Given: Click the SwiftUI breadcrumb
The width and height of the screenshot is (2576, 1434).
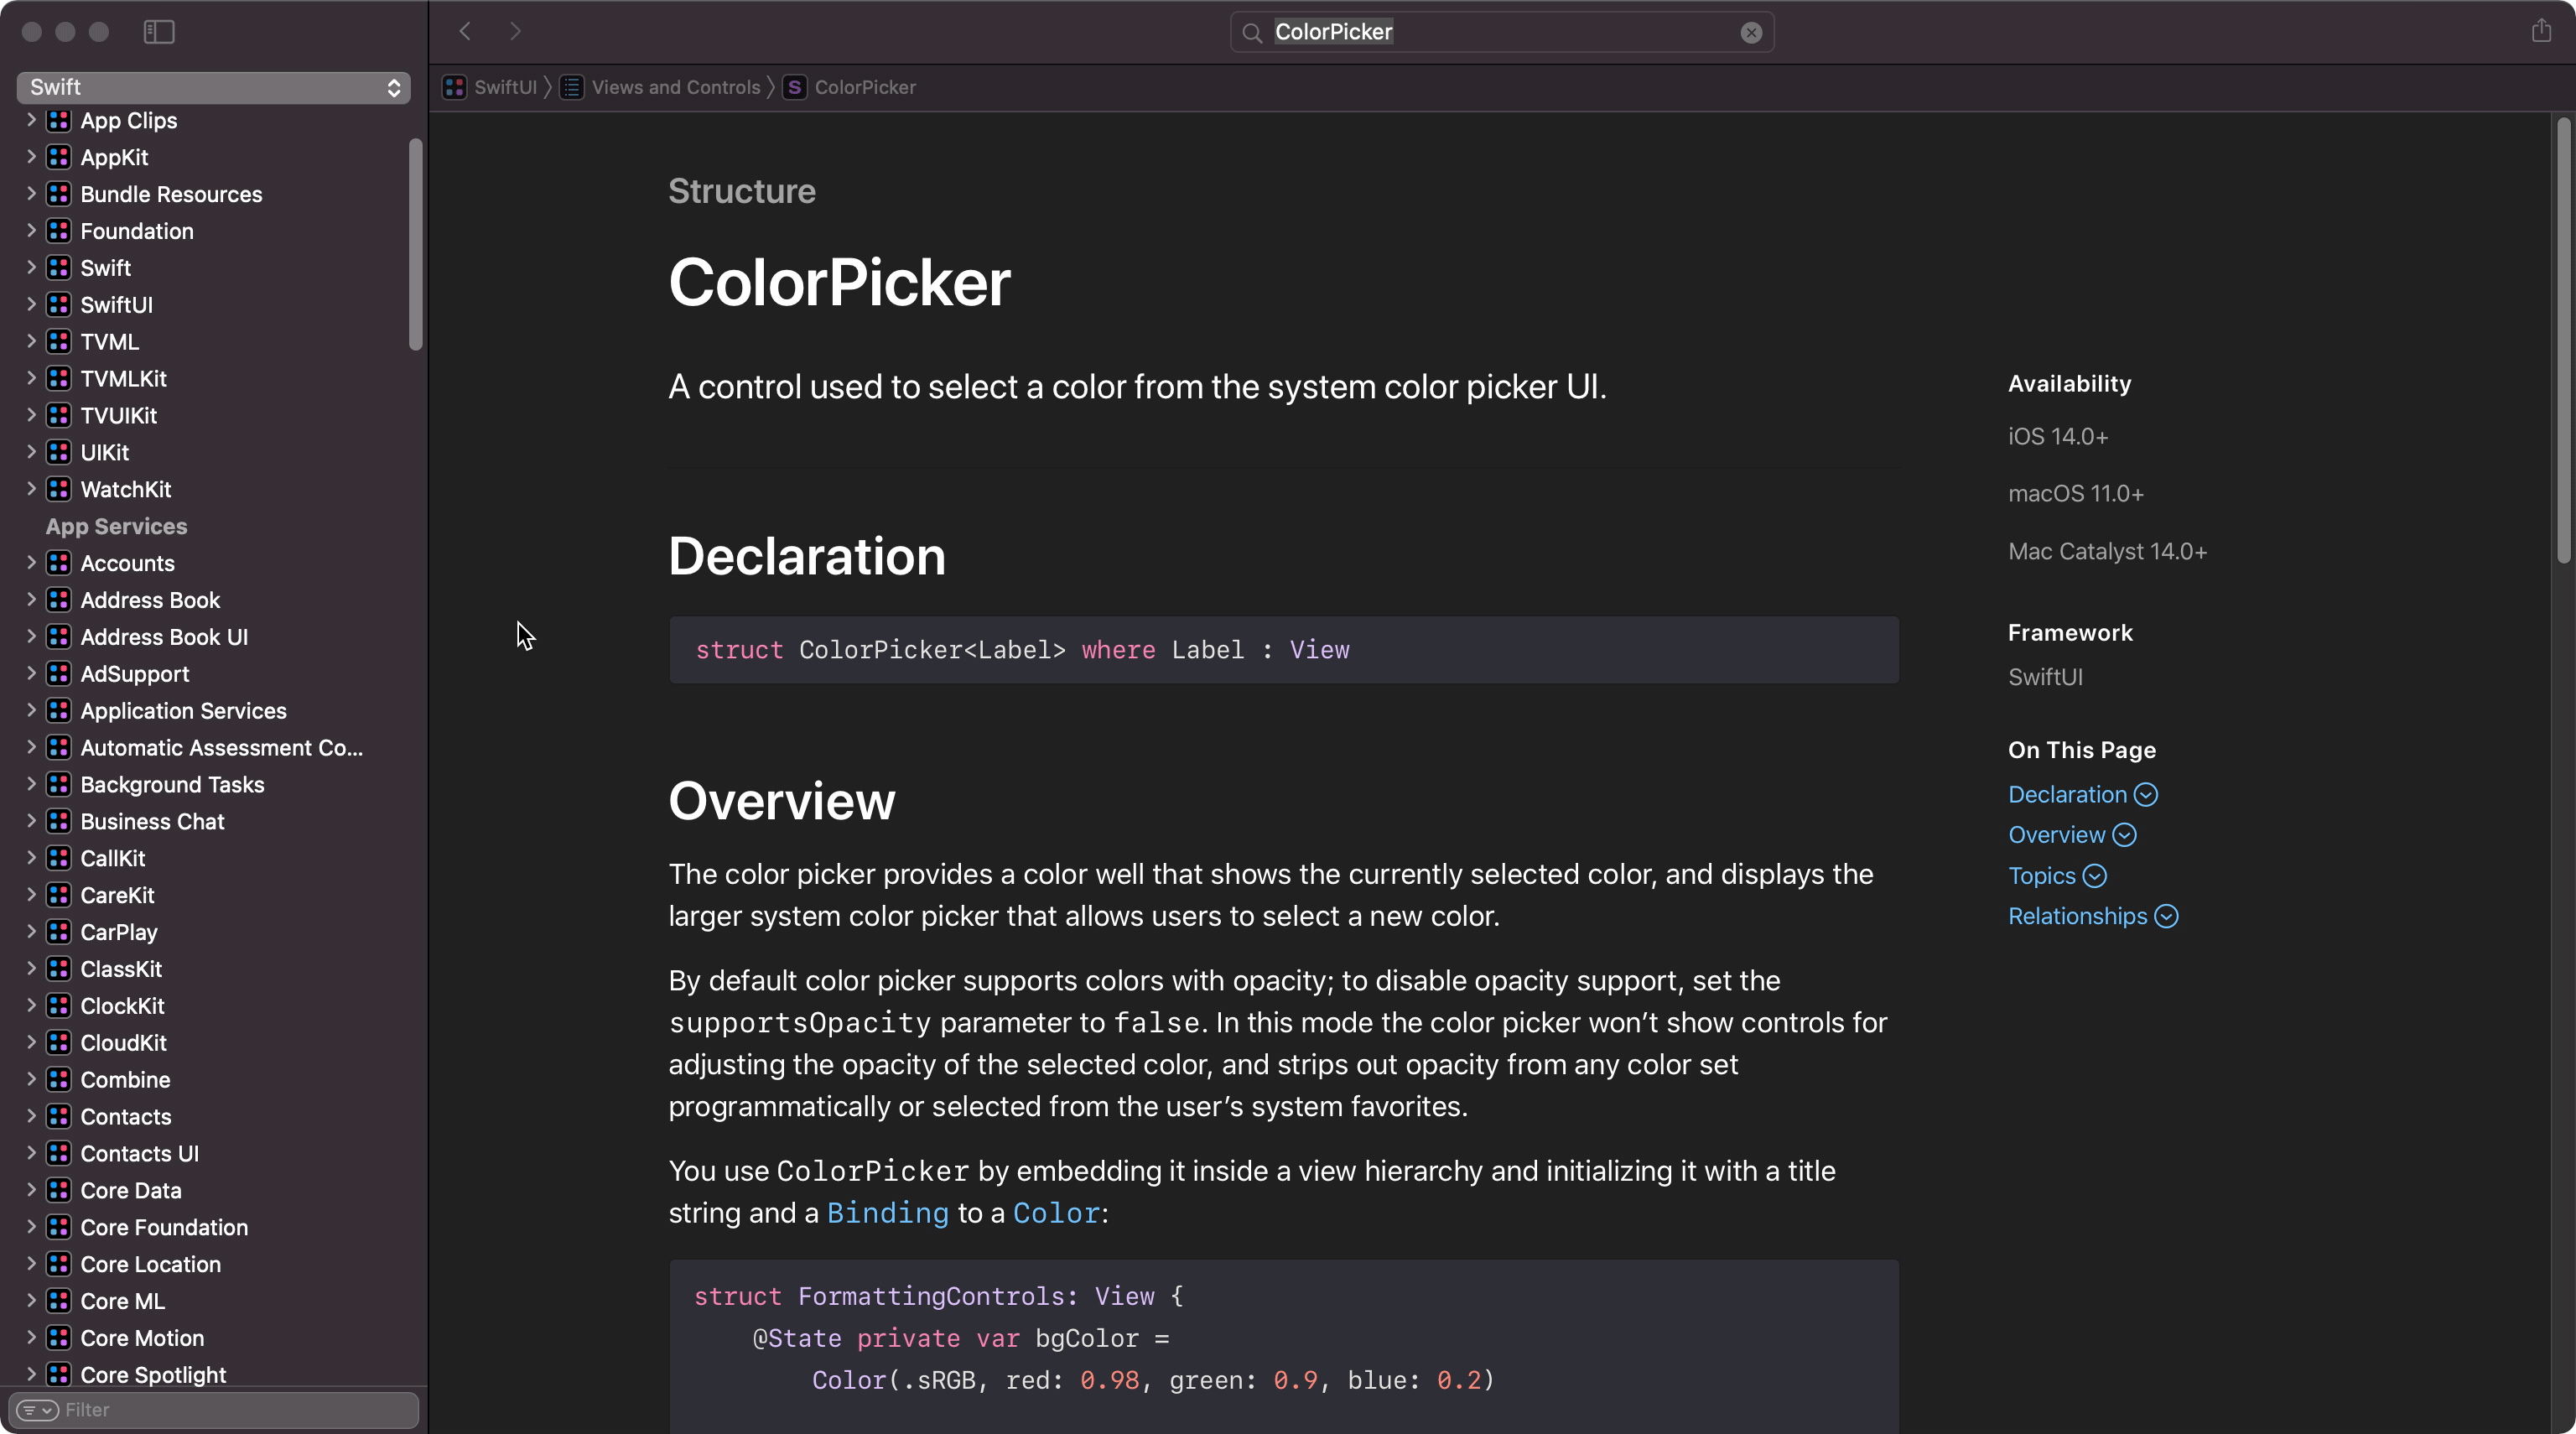Looking at the screenshot, I should coord(491,88).
